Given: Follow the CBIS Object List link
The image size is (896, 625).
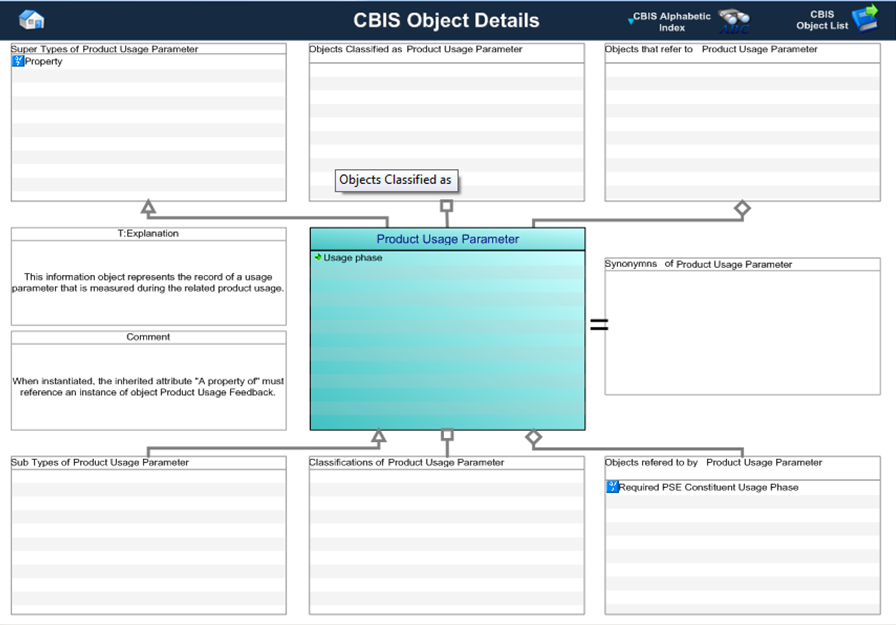Looking at the screenshot, I should pos(822,20).
